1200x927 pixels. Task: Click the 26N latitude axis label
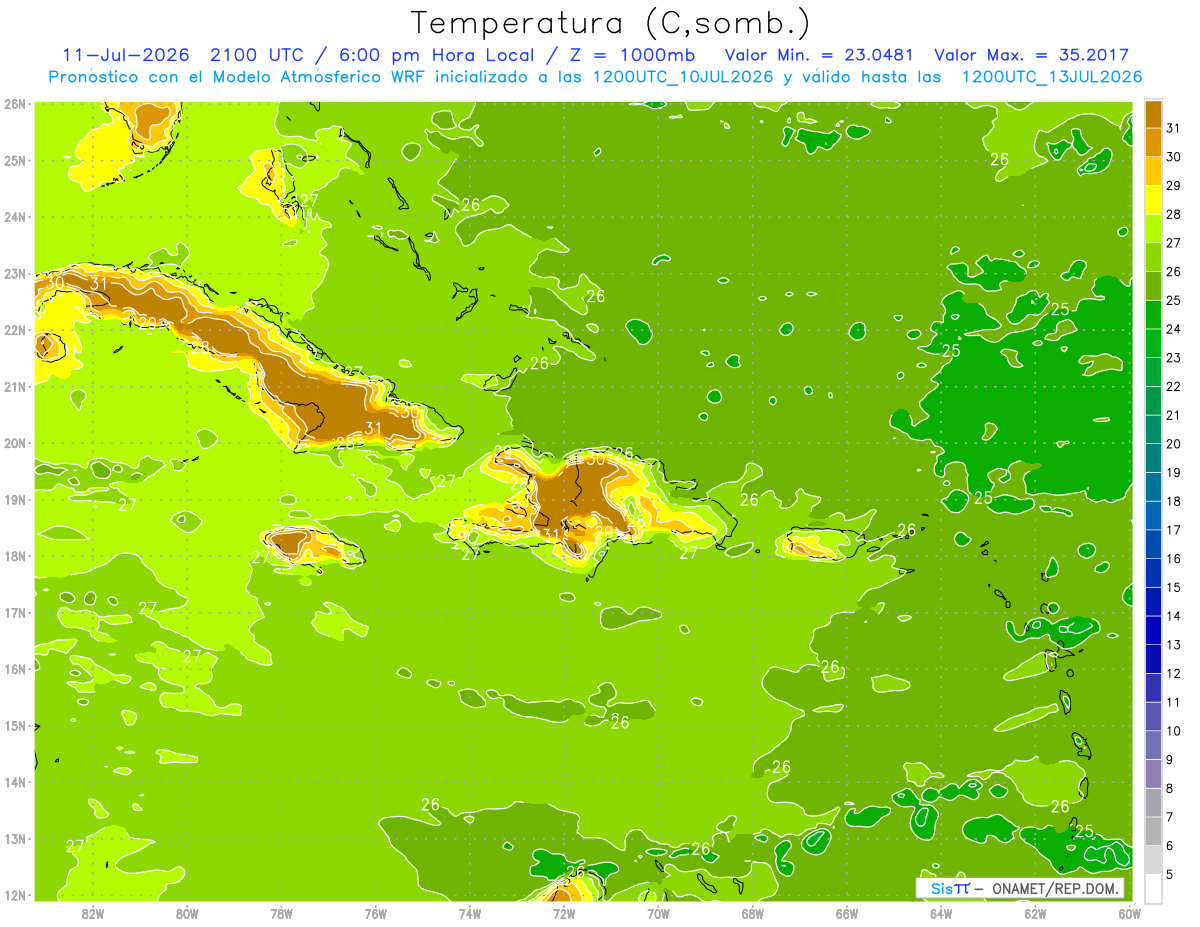(x=14, y=104)
